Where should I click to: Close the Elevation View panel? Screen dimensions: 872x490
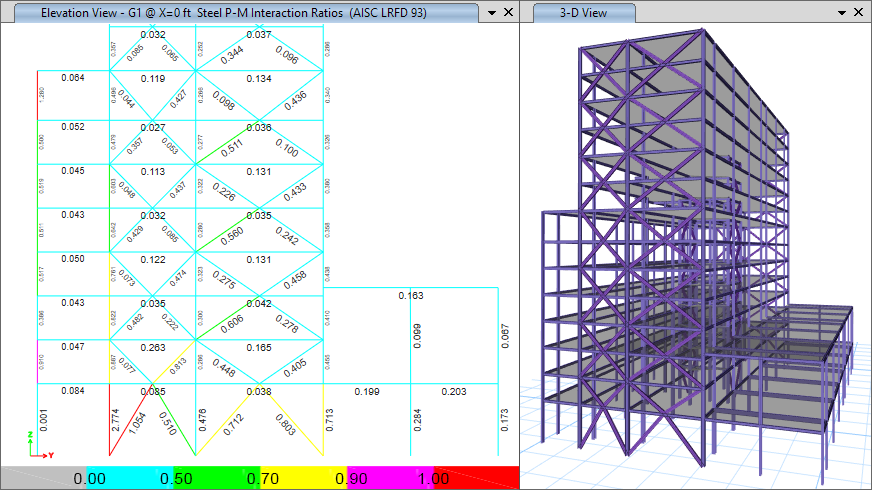pos(508,13)
